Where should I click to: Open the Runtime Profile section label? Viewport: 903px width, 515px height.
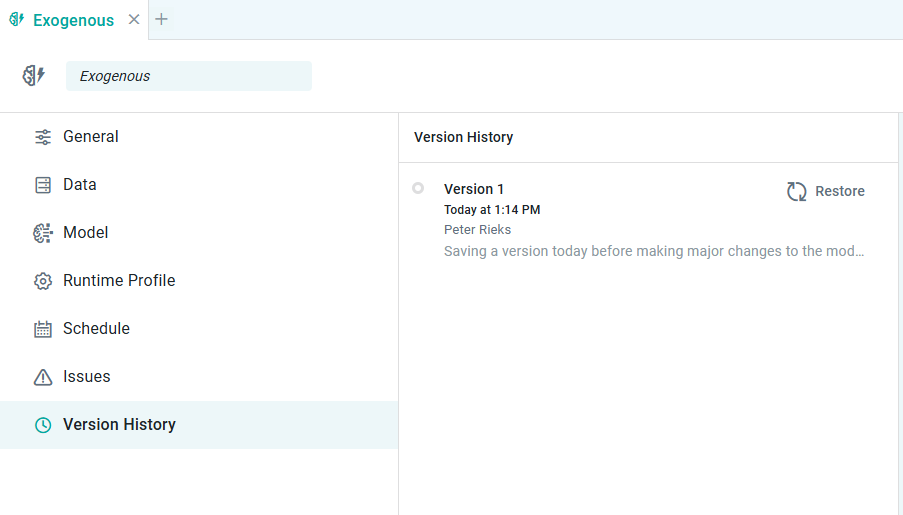[x=119, y=281]
